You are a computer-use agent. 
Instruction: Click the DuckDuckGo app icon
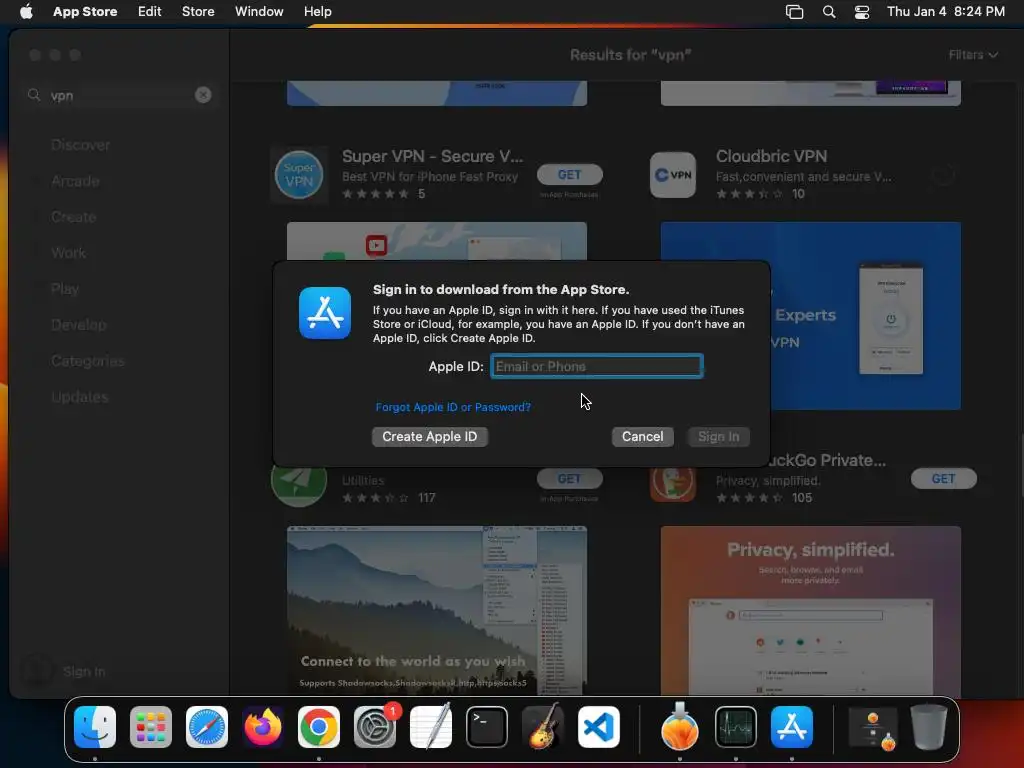click(673, 485)
